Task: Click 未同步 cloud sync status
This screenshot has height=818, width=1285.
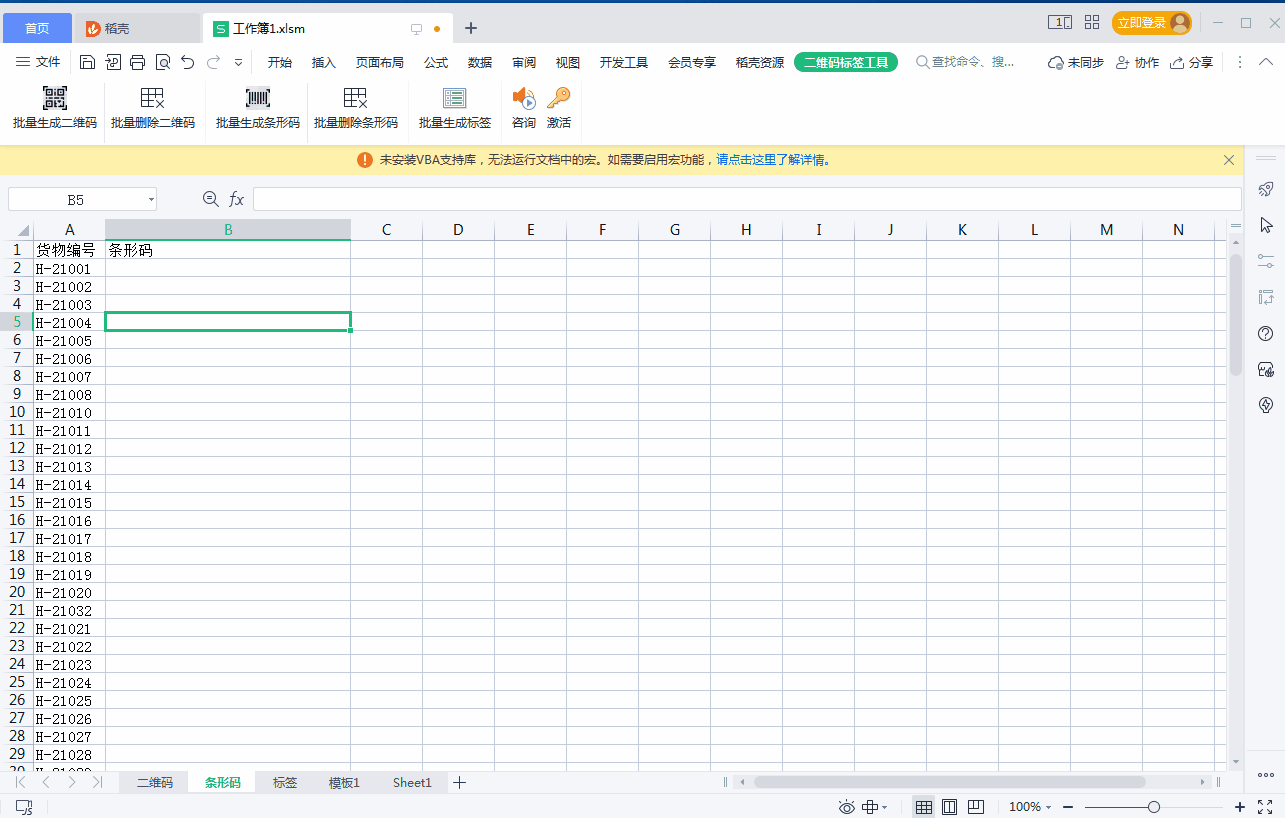Action: [1076, 62]
